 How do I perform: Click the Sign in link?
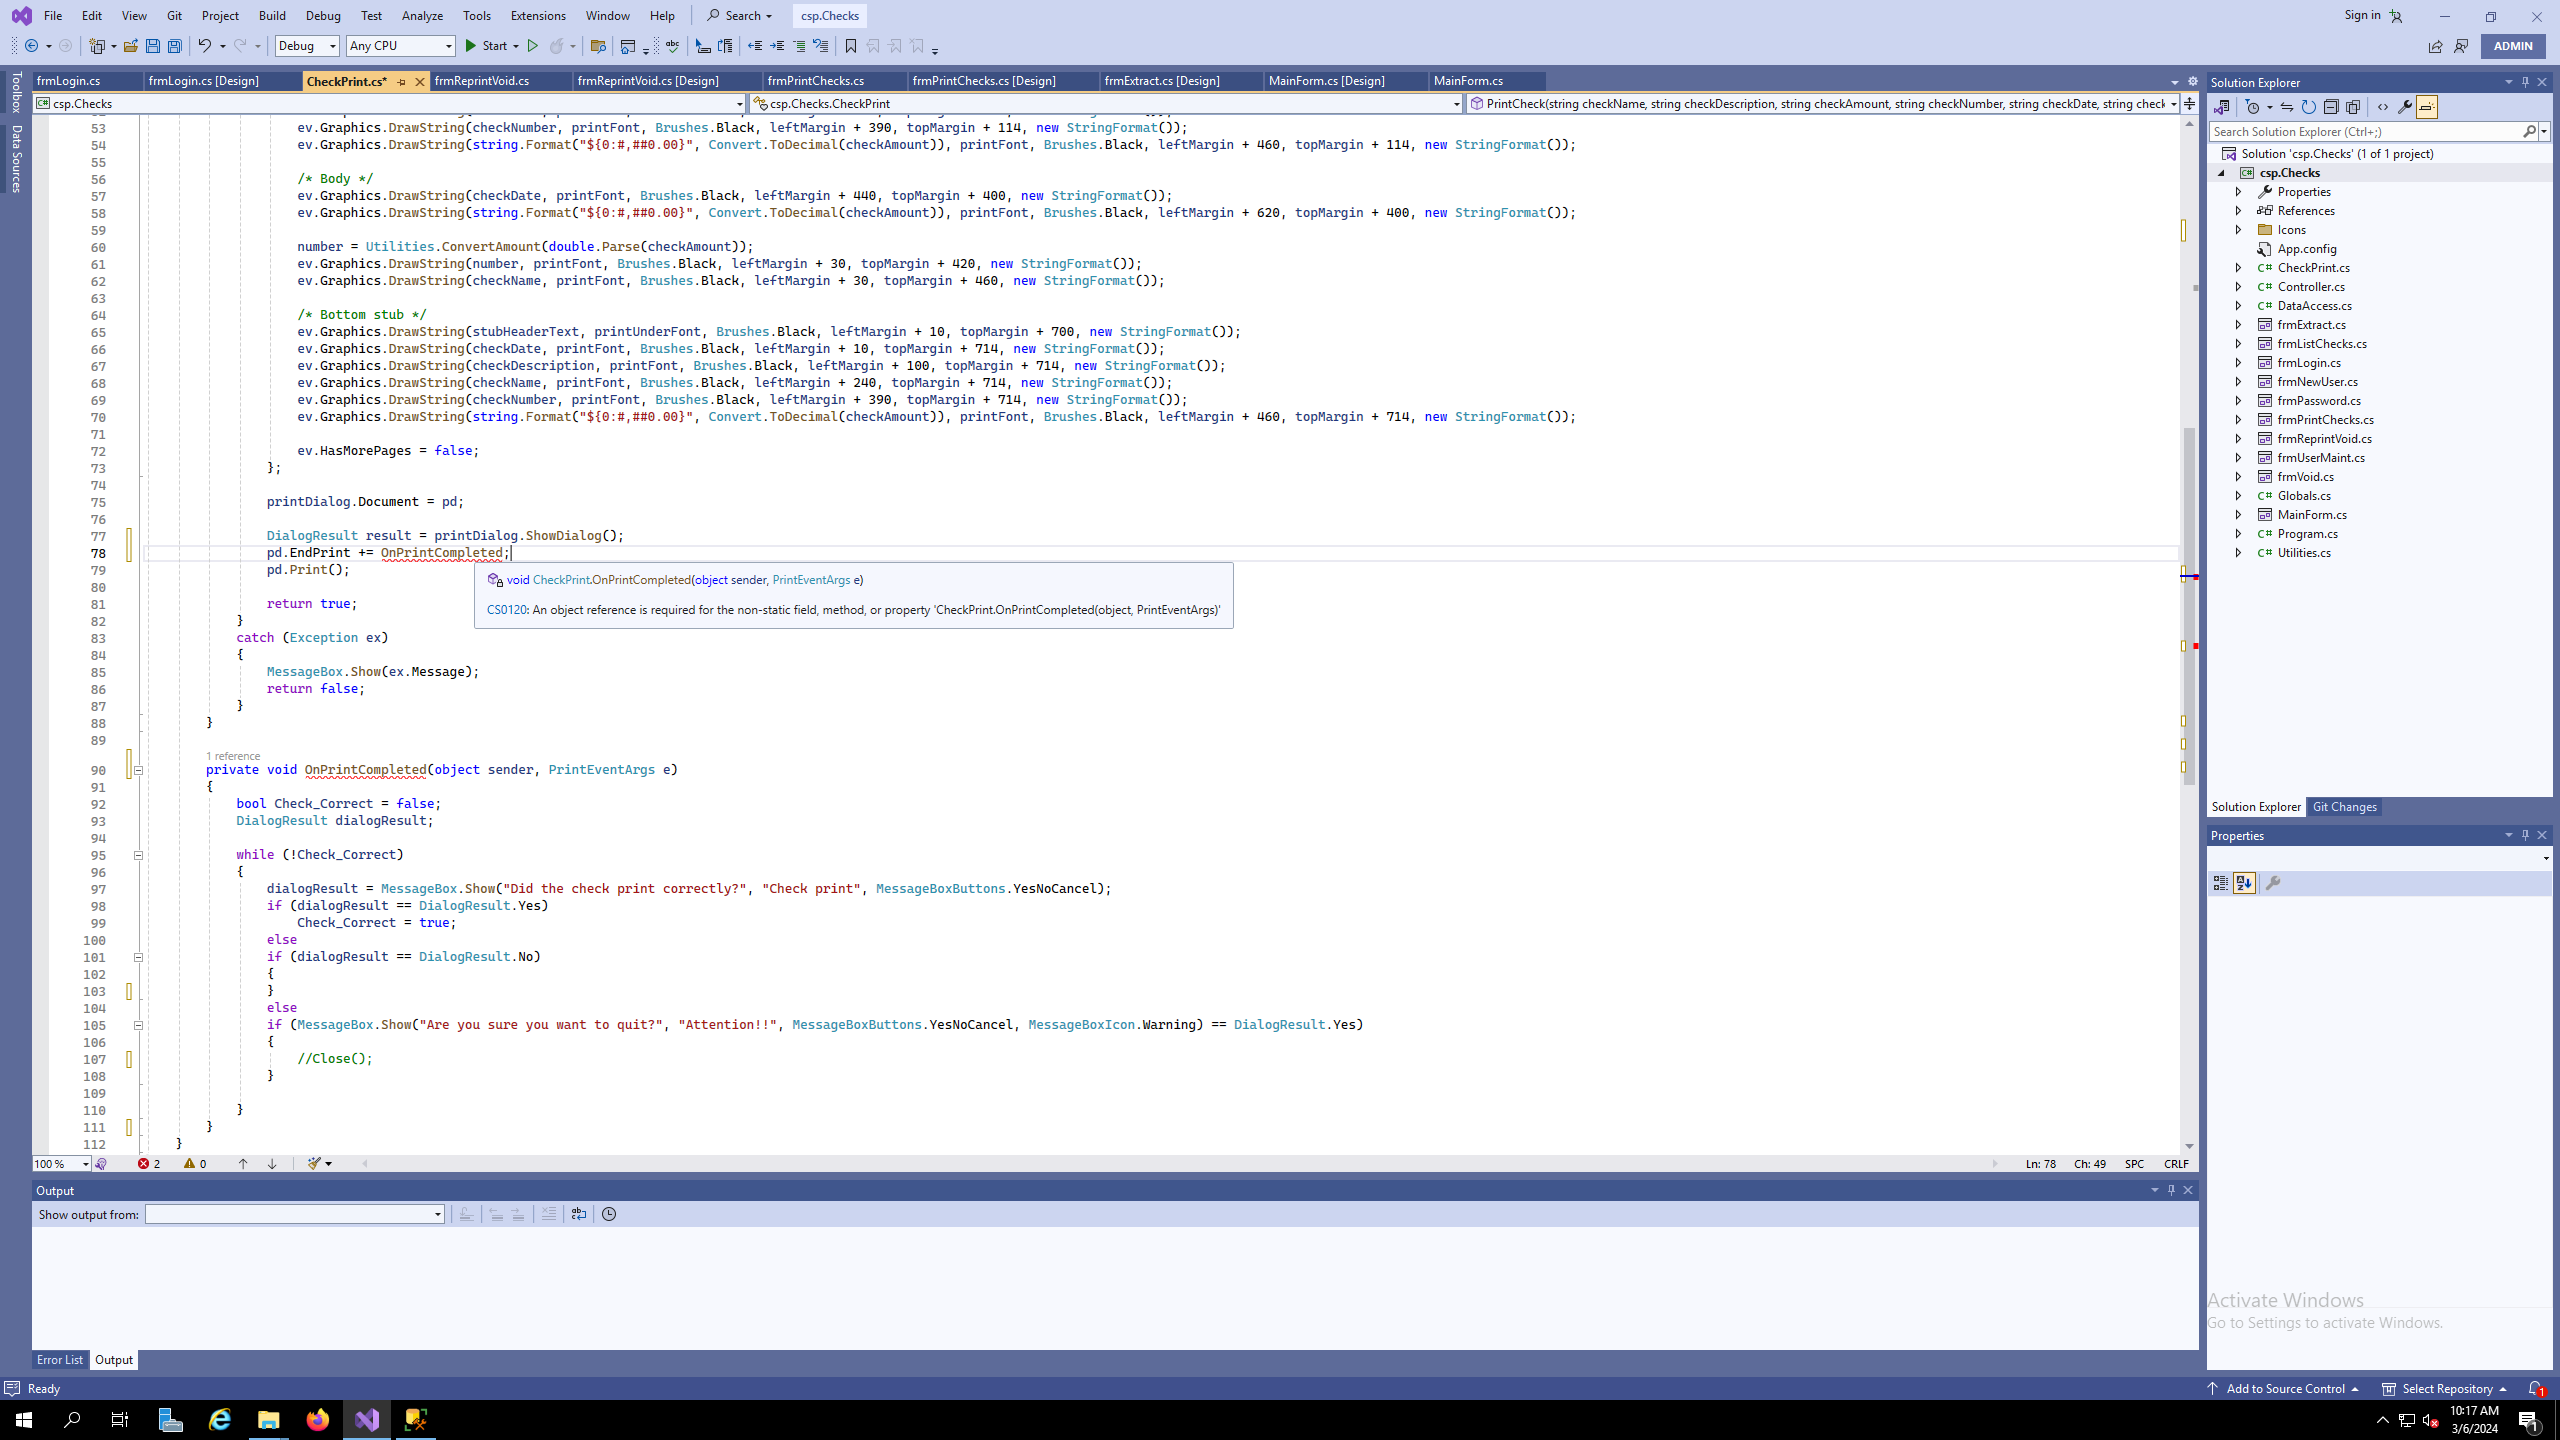[2362, 15]
